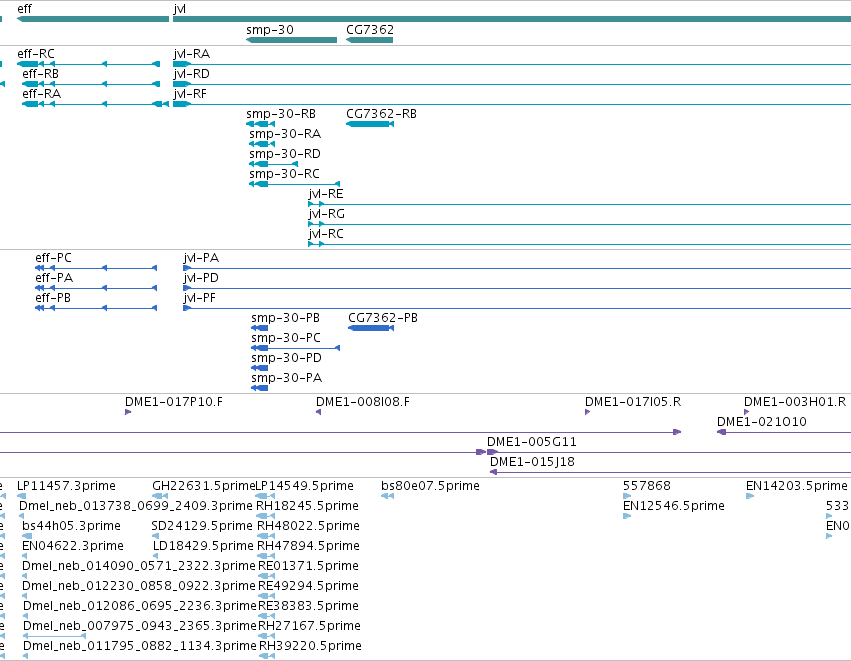Select the DME1-021O10 clone label
The image size is (851, 661).
click(761, 422)
